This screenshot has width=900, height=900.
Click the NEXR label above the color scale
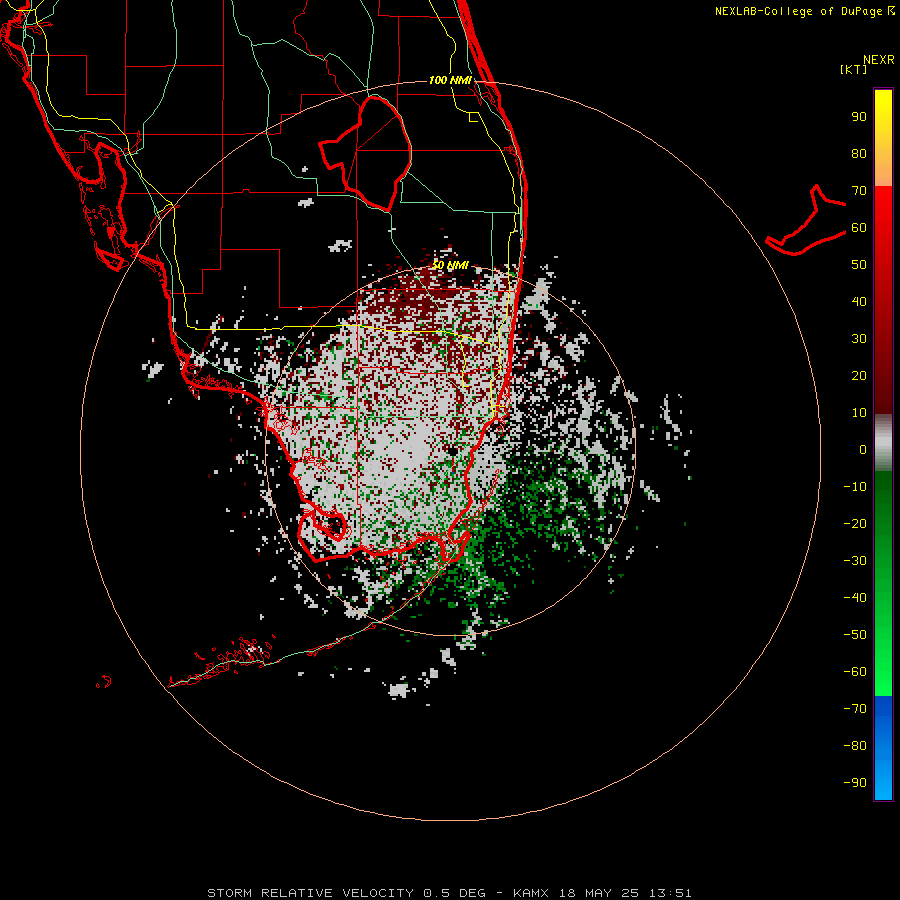tap(879, 59)
